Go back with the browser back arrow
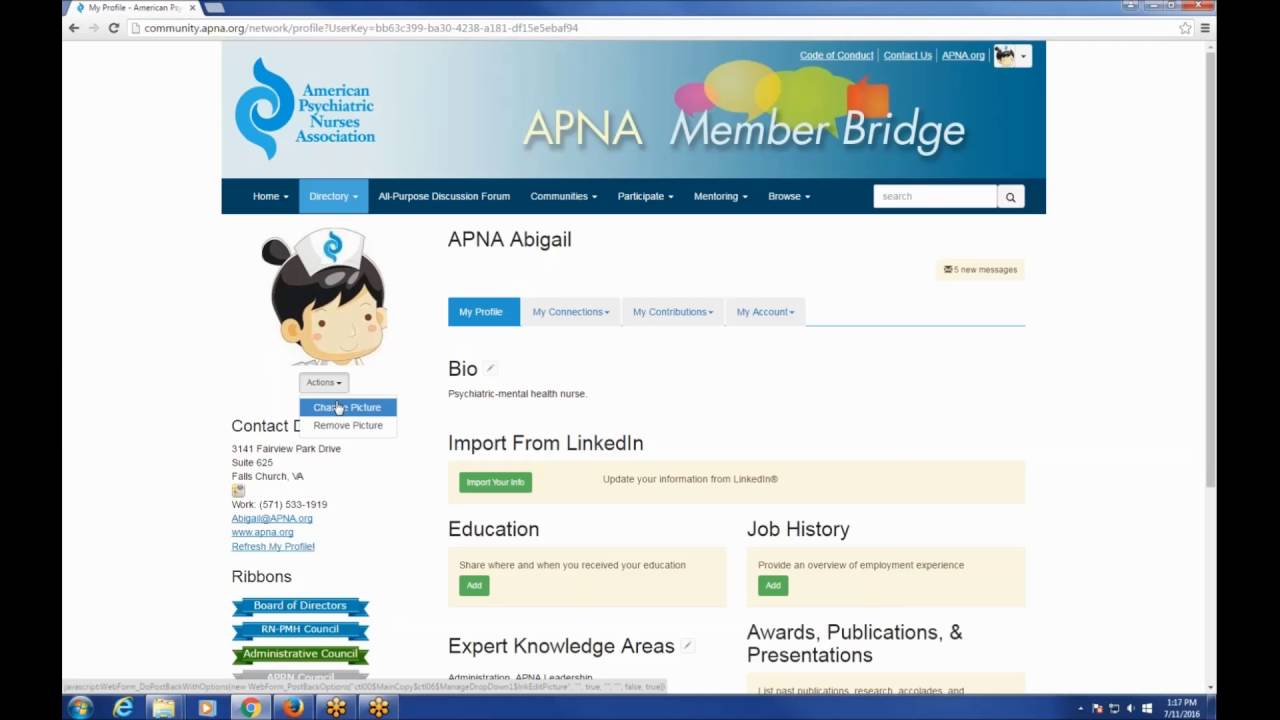The width and height of the screenshot is (1280, 720). [x=73, y=28]
